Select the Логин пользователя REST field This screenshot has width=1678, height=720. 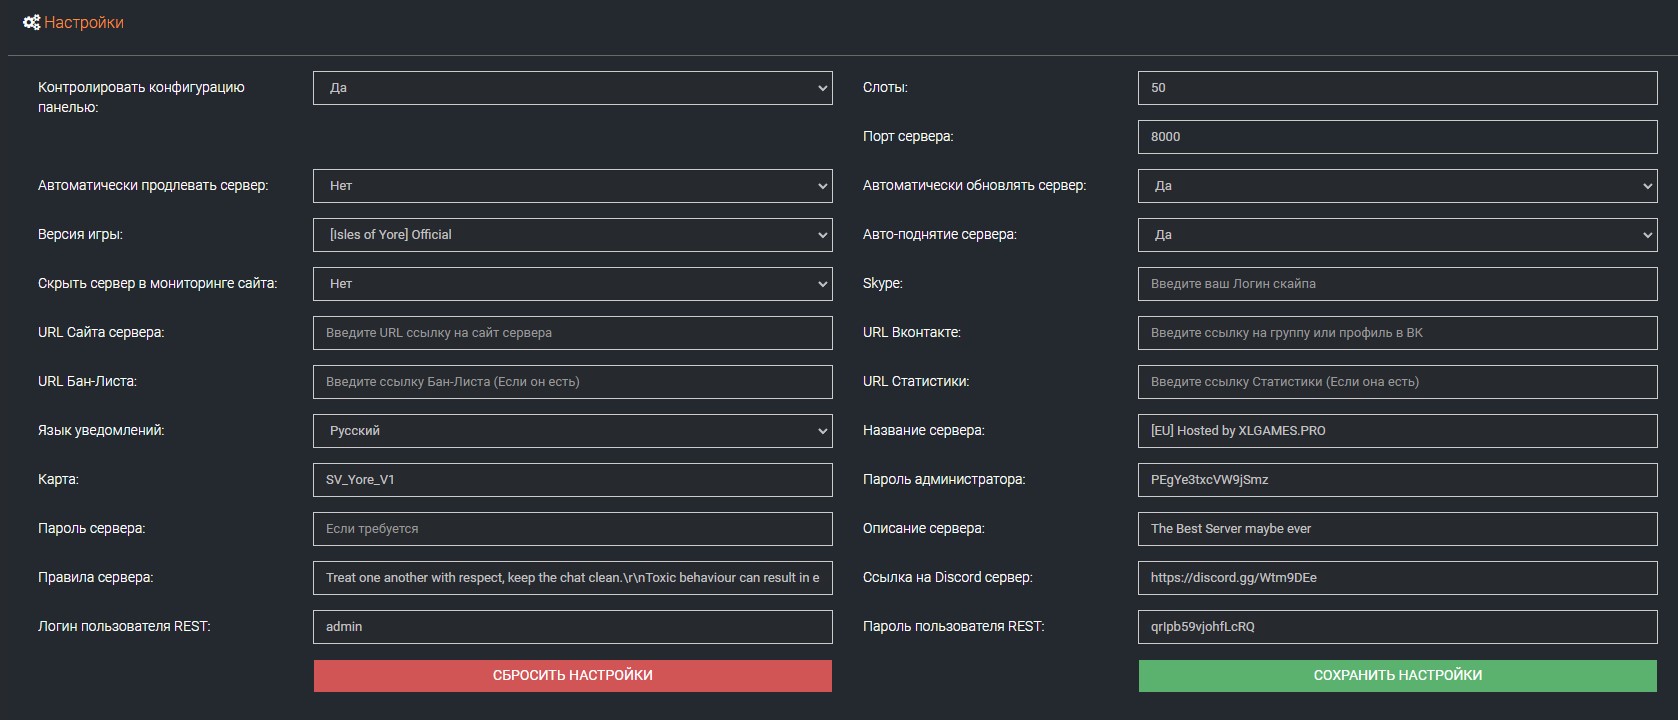572,627
